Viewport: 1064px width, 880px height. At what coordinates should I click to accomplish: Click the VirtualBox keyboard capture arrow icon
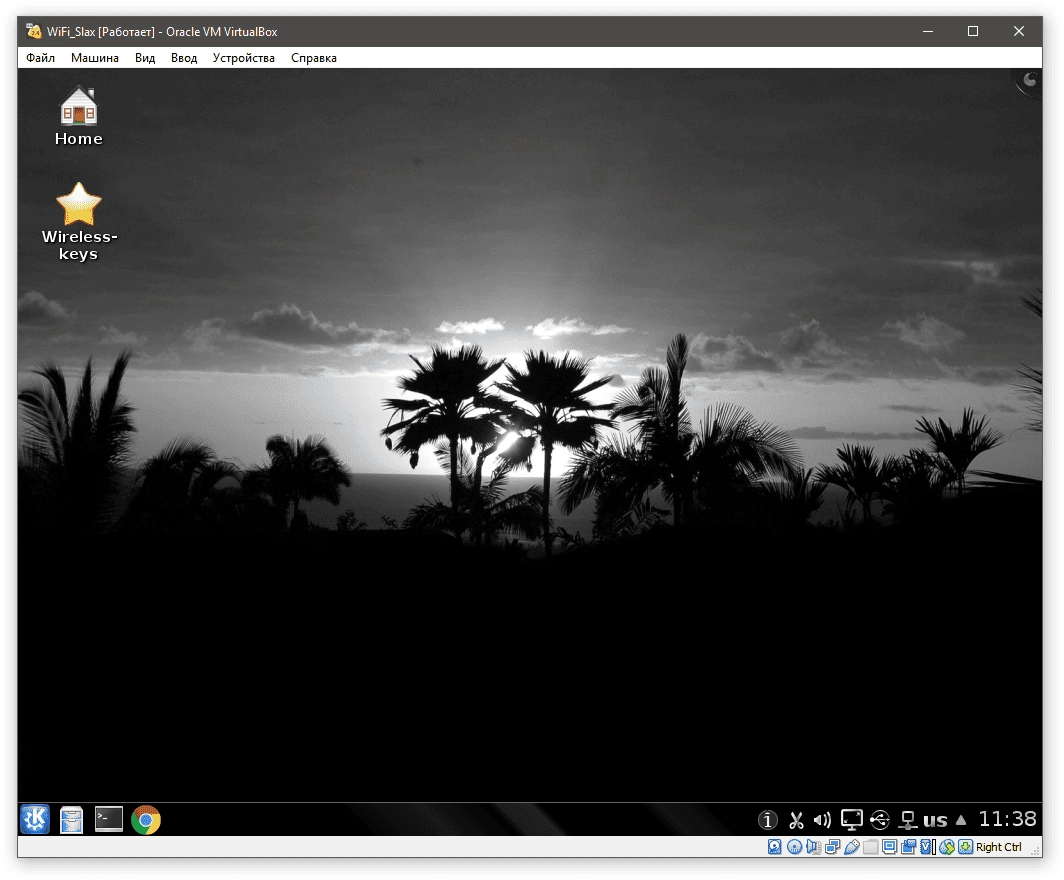(966, 847)
